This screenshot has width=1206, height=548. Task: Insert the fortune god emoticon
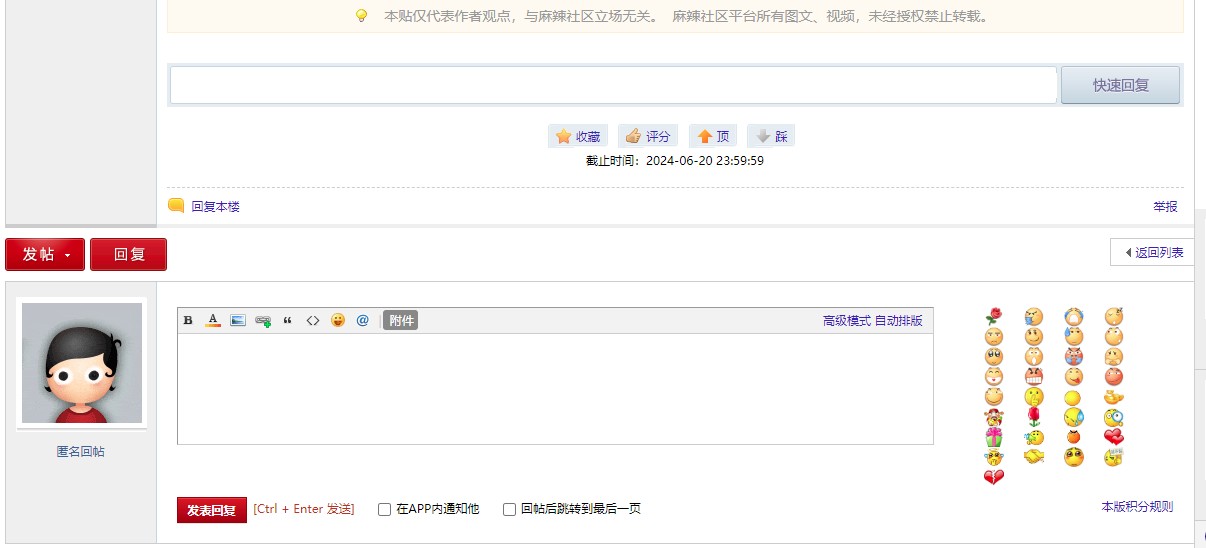click(994, 417)
